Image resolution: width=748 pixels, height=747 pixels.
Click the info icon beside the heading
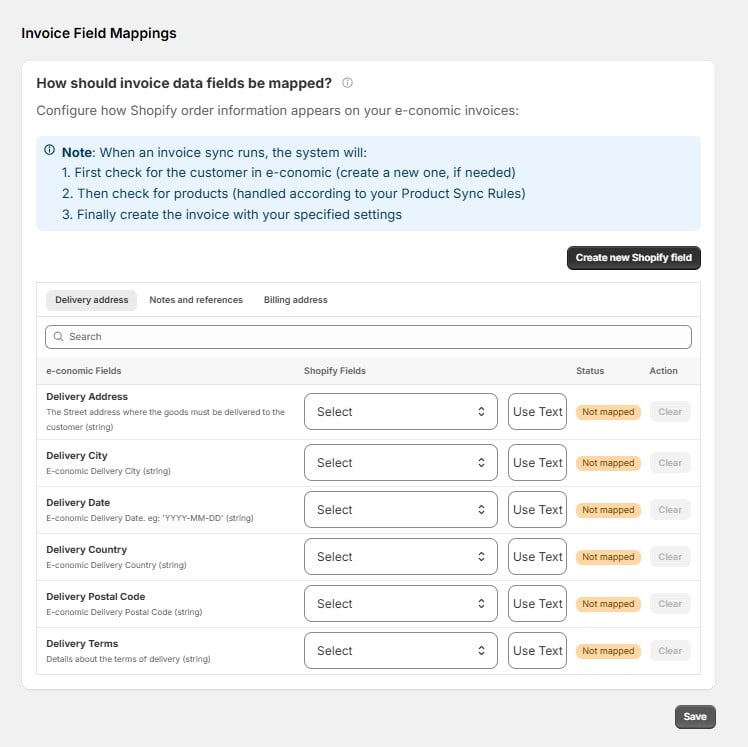pyautogui.click(x=347, y=83)
